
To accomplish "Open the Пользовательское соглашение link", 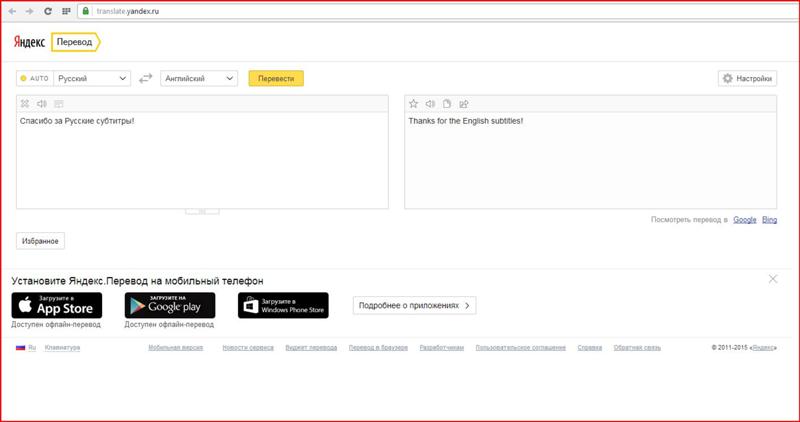I will [x=520, y=347].
